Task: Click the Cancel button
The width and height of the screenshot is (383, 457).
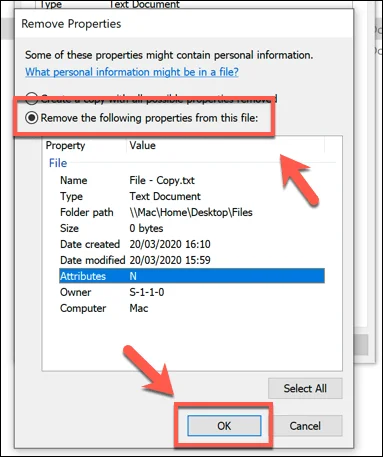Action: [x=305, y=426]
